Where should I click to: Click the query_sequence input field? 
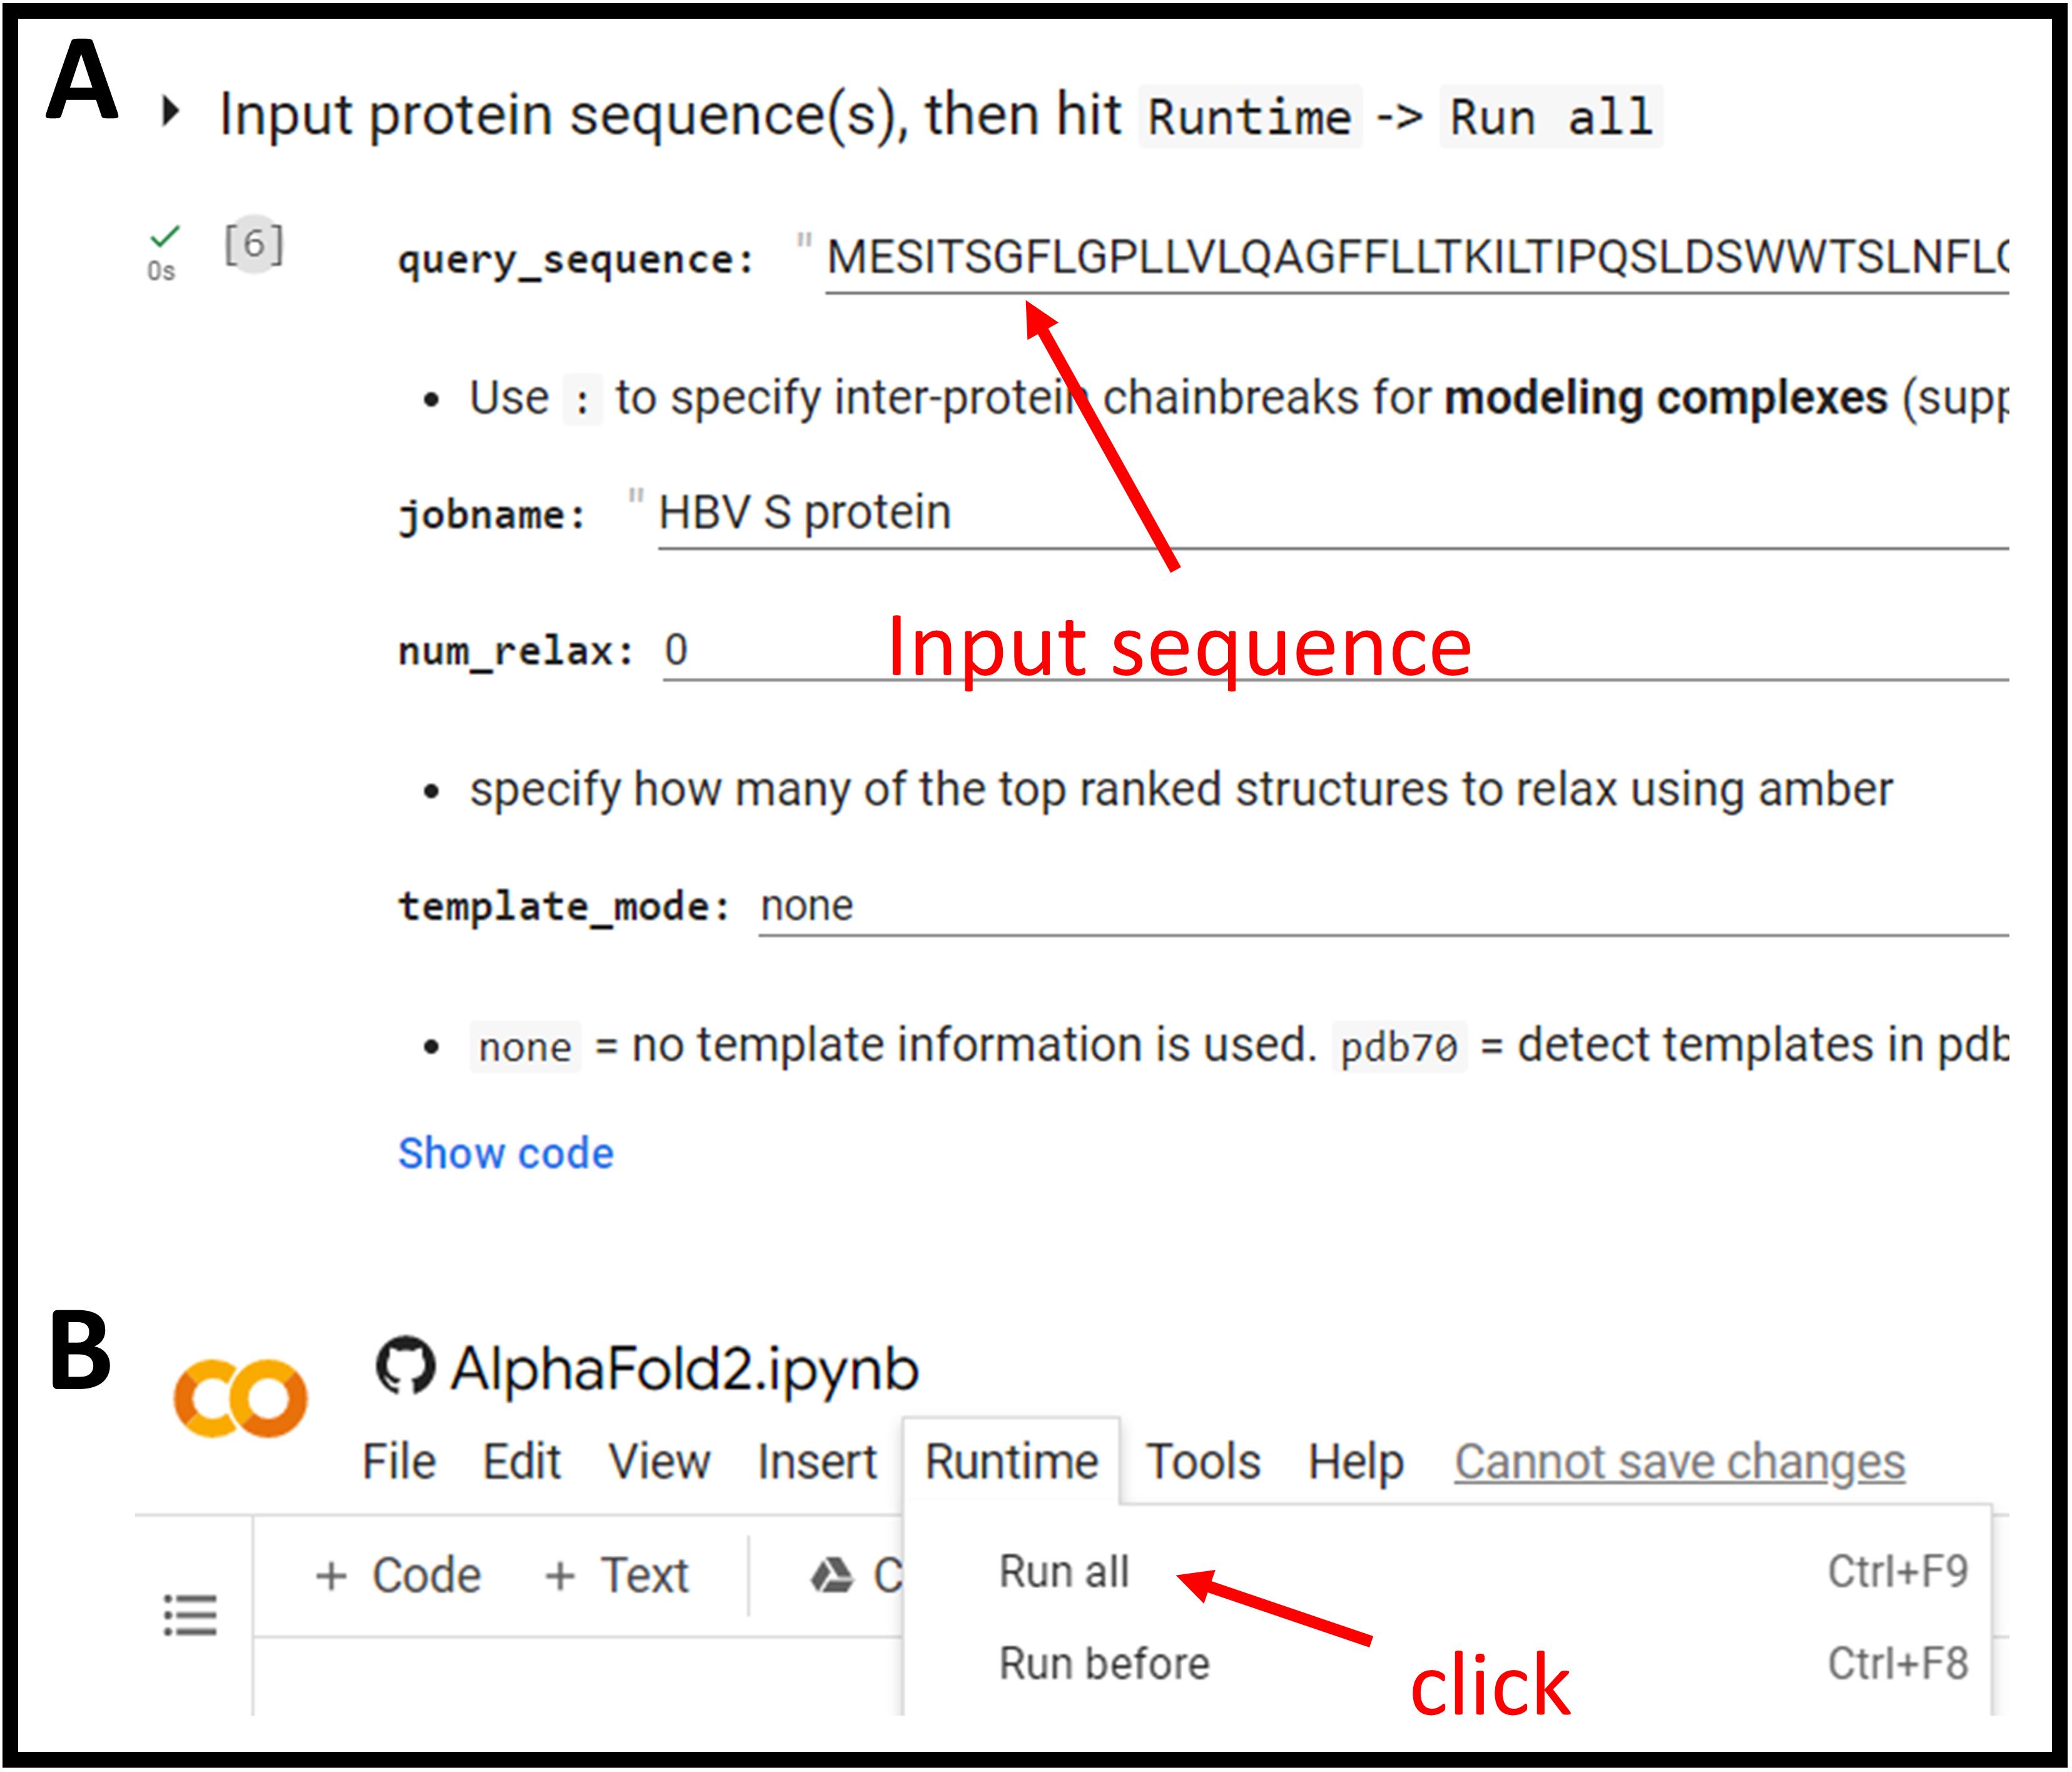(x=1415, y=258)
